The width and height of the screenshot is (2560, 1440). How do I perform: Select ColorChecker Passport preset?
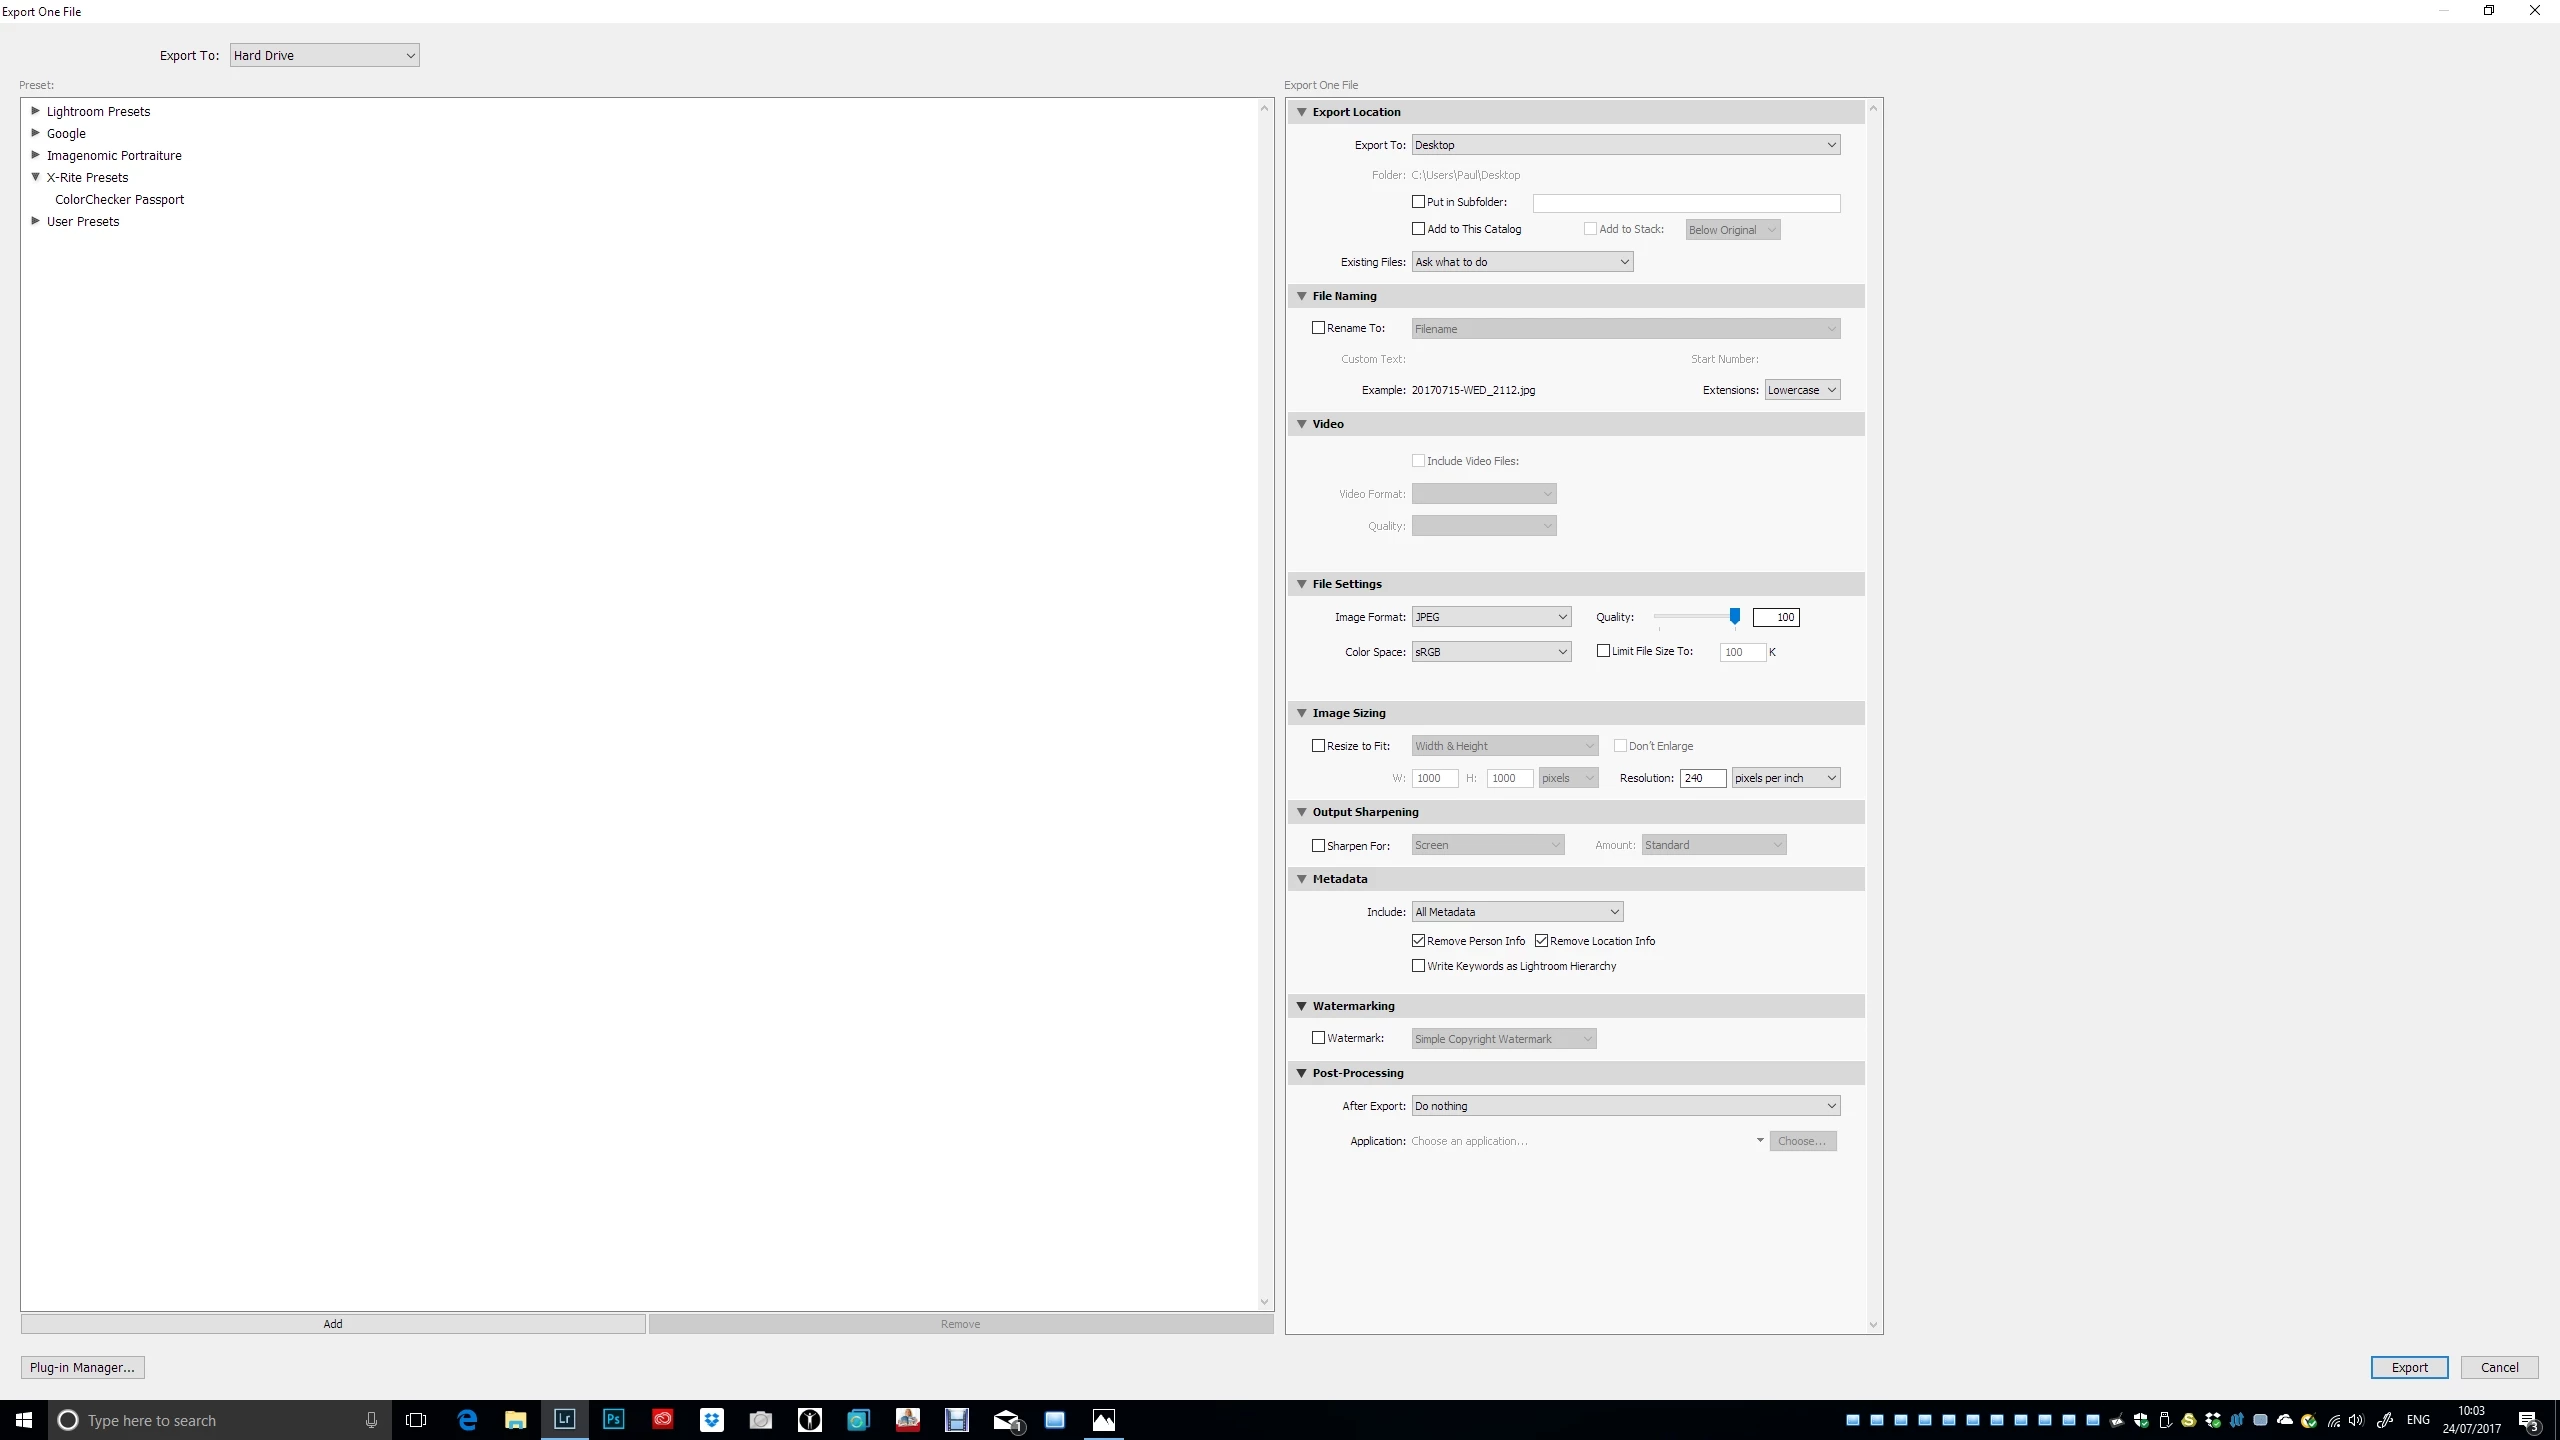click(x=120, y=200)
